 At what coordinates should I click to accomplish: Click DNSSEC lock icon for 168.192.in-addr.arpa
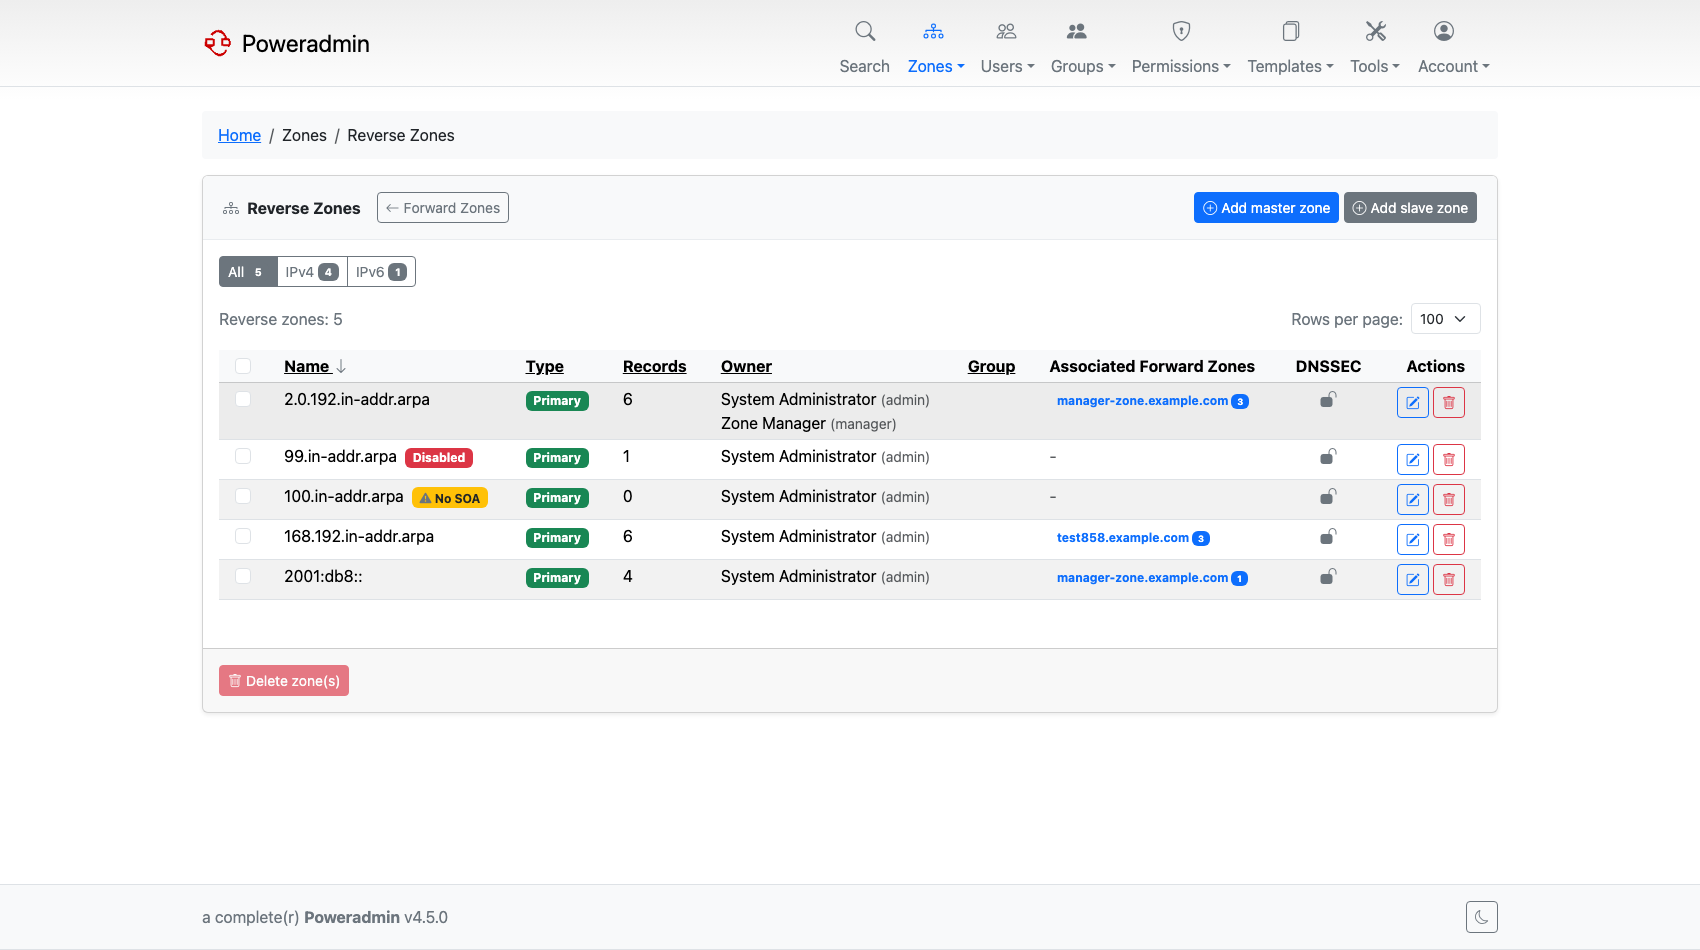coord(1328,537)
